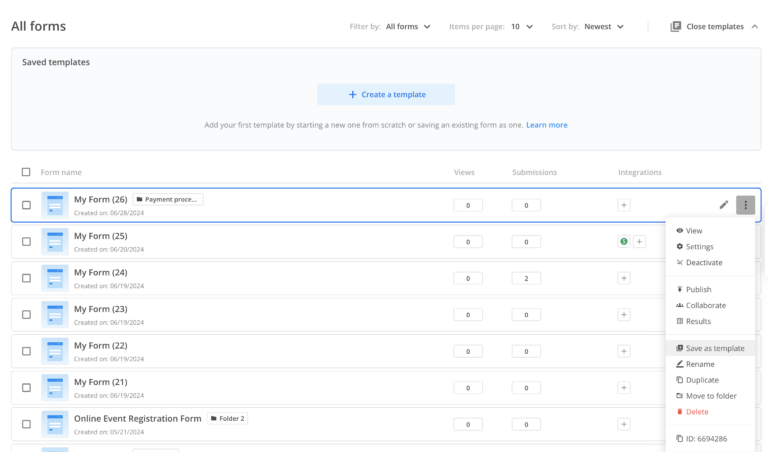Click the My Form (23) name

[100, 309]
